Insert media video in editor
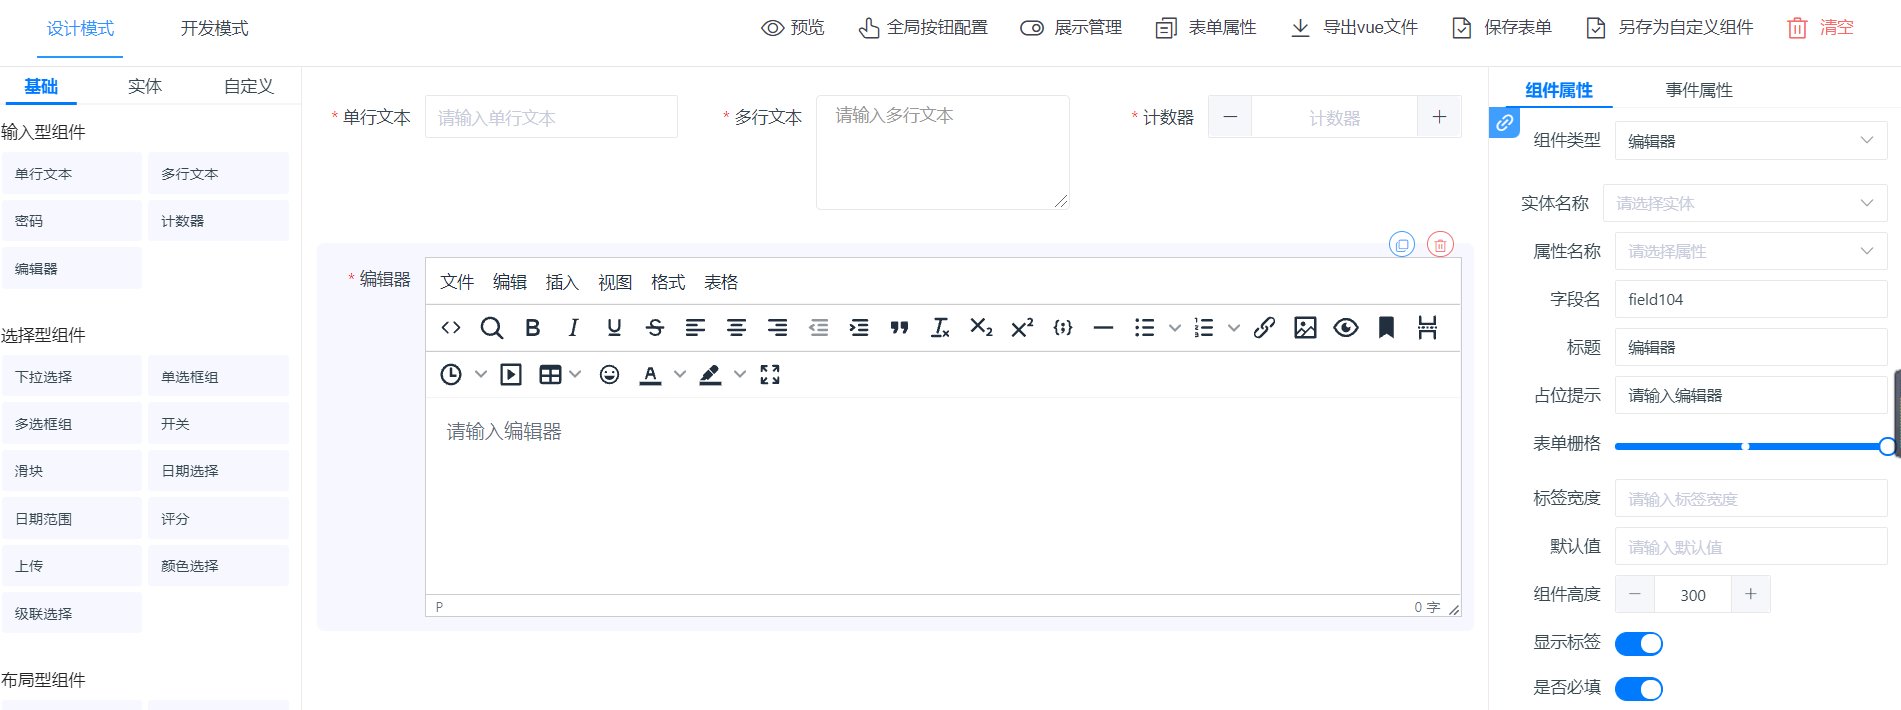This screenshot has width=1901, height=710. [511, 375]
